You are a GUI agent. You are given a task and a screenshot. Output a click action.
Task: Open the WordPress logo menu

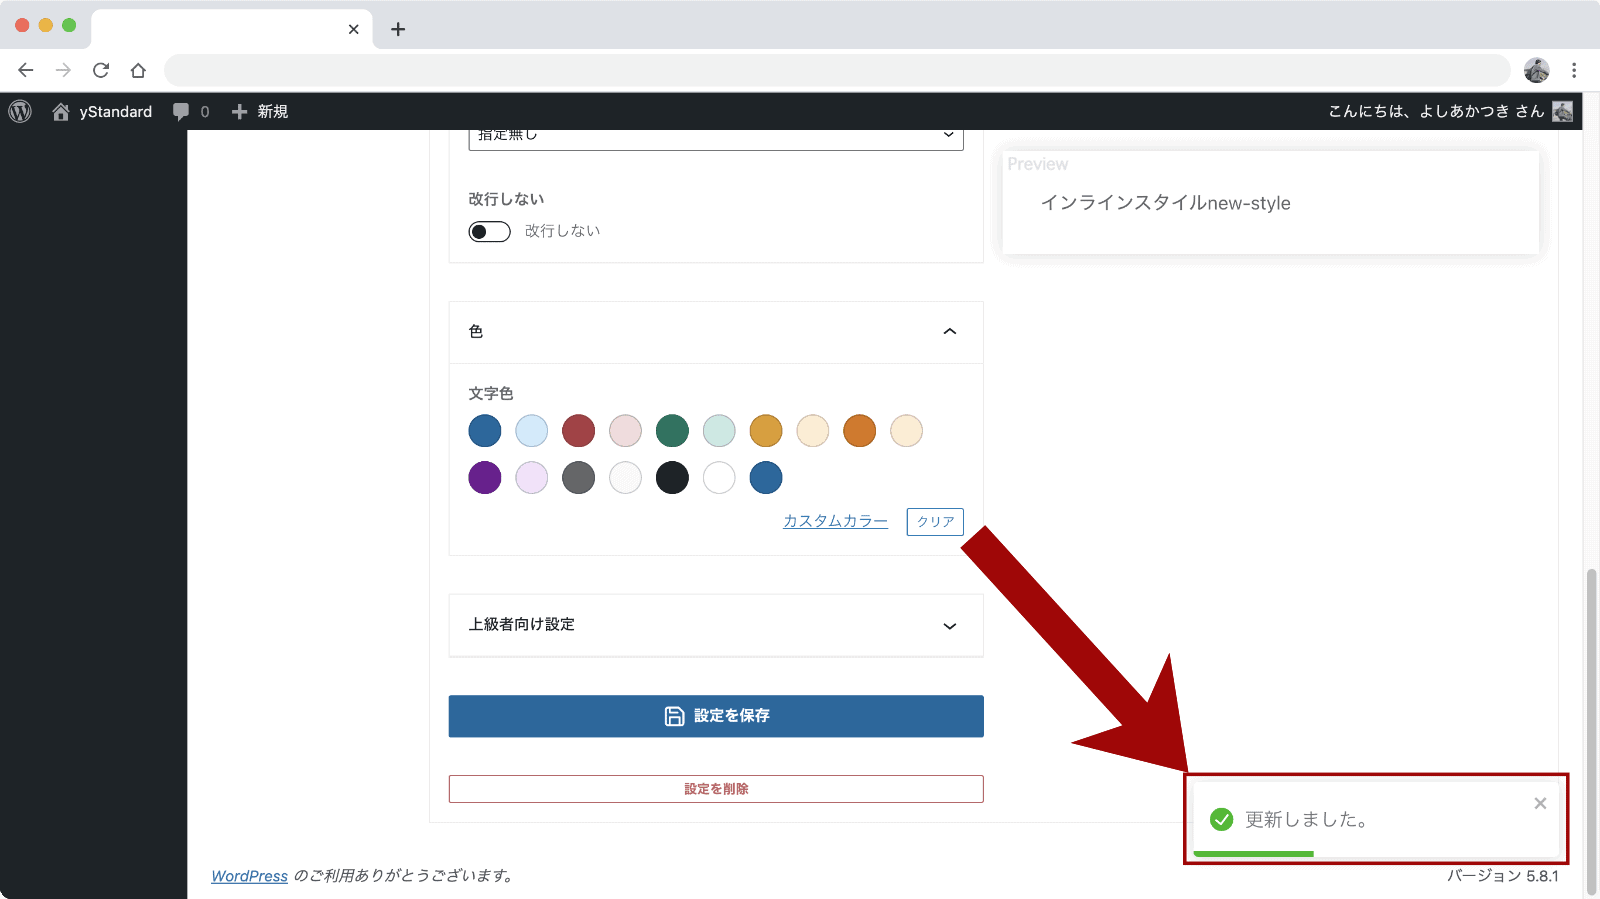(x=20, y=111)
